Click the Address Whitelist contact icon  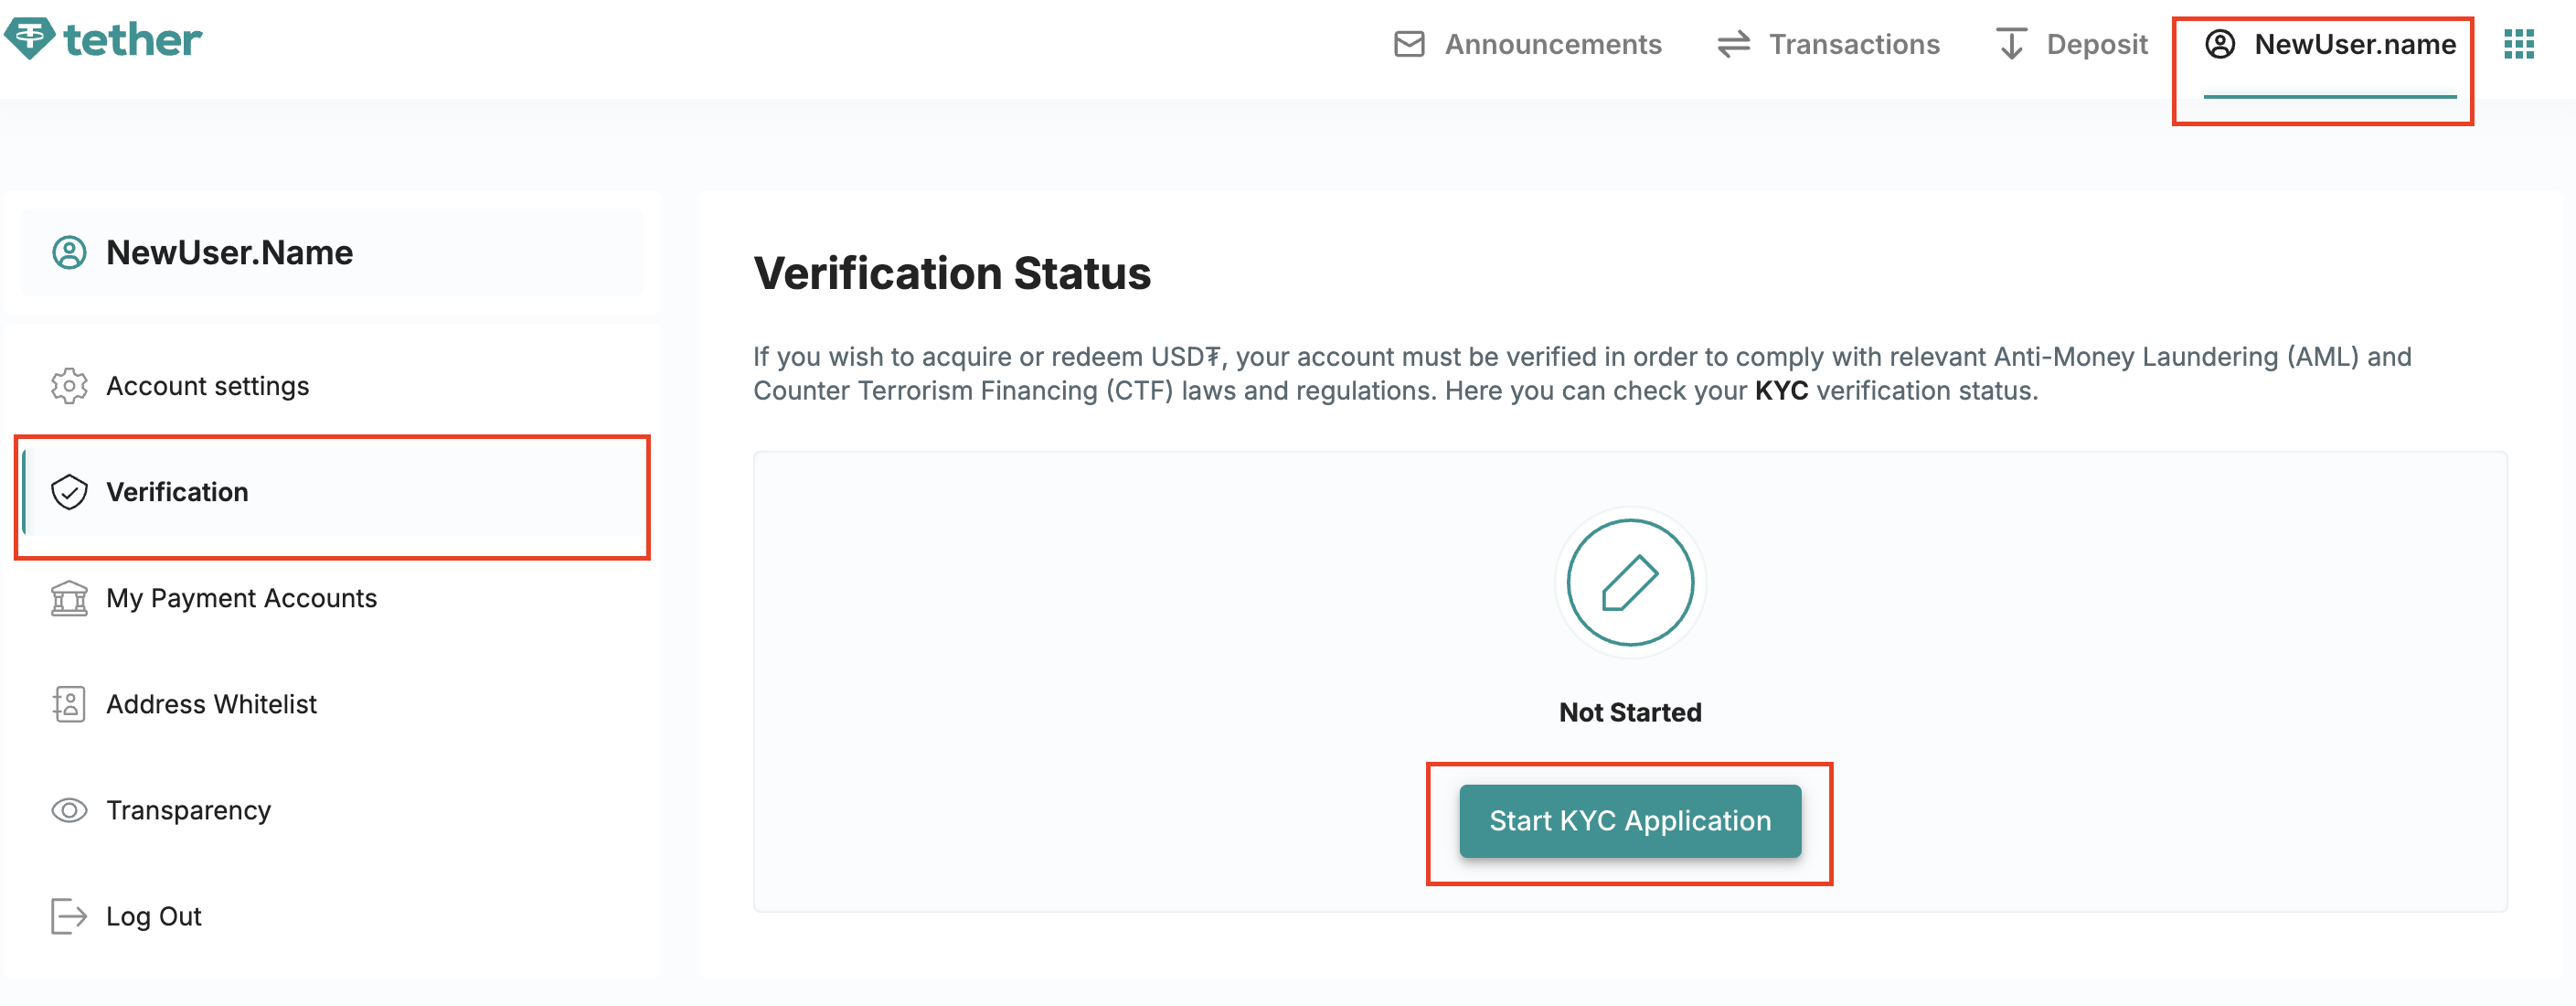click(69, 704)
